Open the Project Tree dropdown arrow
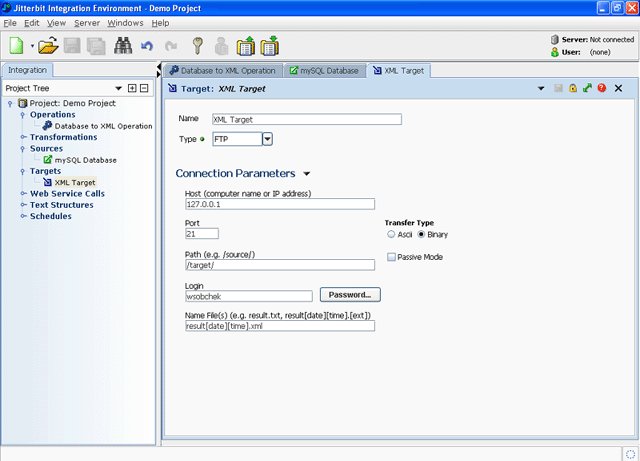The height and width of the screenshot is (461, 640). [x=119, y=88]
